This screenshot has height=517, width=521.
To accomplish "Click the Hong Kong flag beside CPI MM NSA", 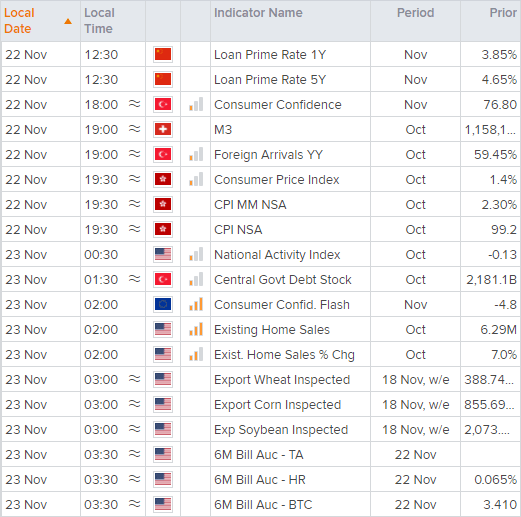I will pyautogui.click(x=163, y=204).
